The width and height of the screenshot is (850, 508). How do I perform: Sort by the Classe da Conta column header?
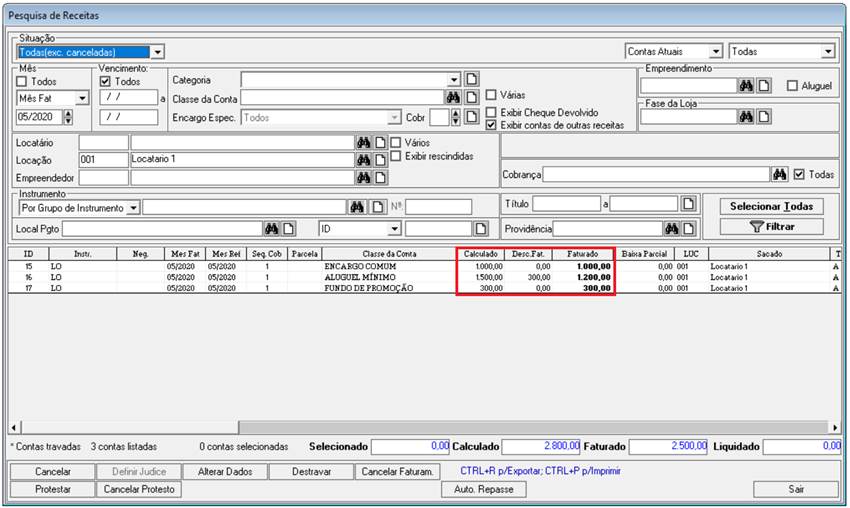coord(389,254)
